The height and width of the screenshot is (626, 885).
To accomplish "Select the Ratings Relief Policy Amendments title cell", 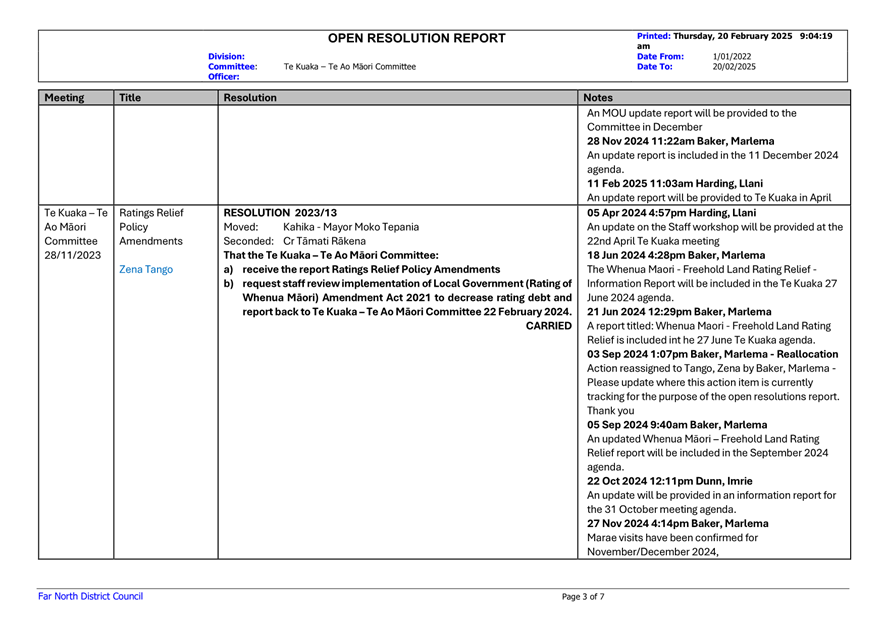I will pos(151,227).
